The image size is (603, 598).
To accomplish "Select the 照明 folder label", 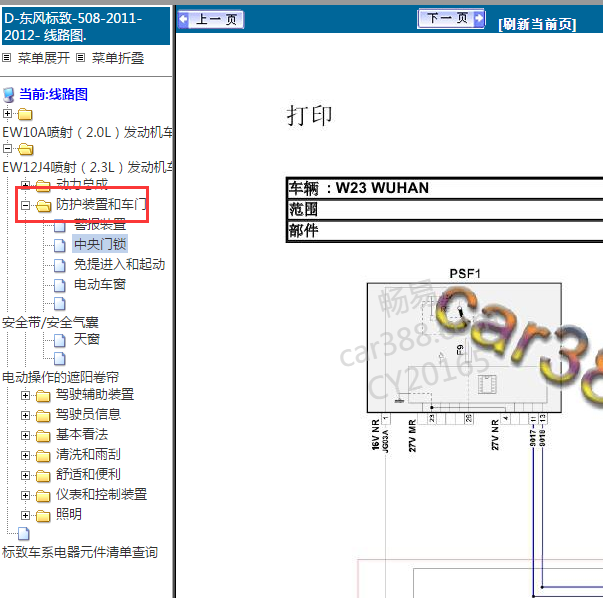I will (x=69, y=515).
